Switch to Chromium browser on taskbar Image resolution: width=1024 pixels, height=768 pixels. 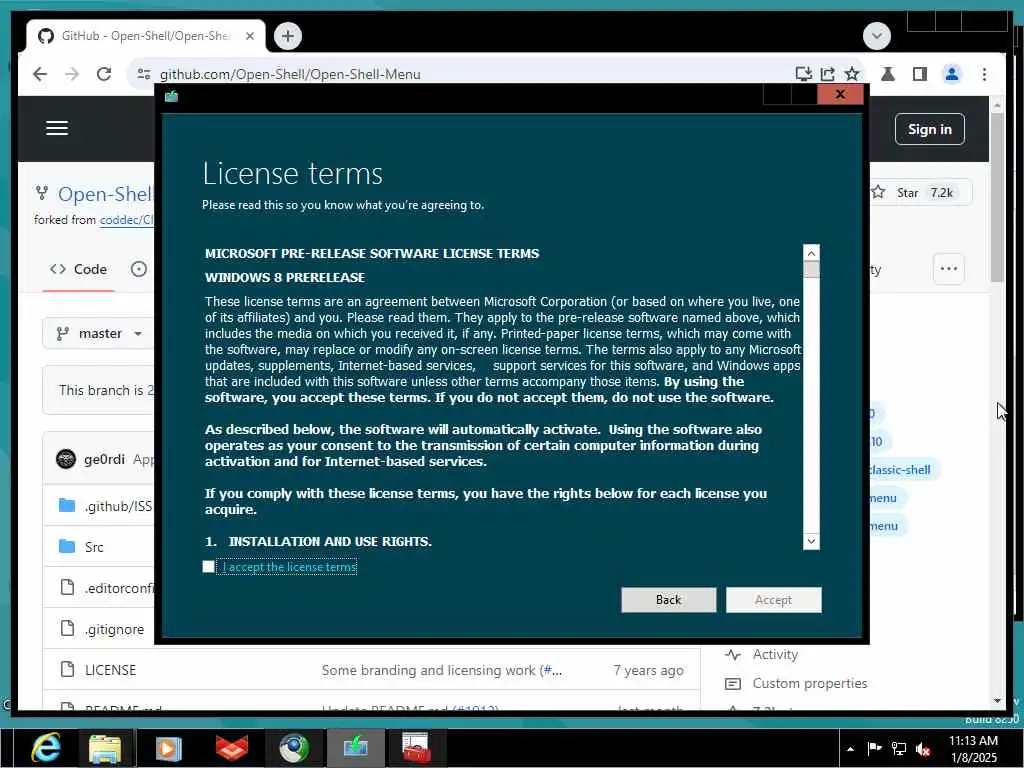pyautogui.click(x=294, y=748)
